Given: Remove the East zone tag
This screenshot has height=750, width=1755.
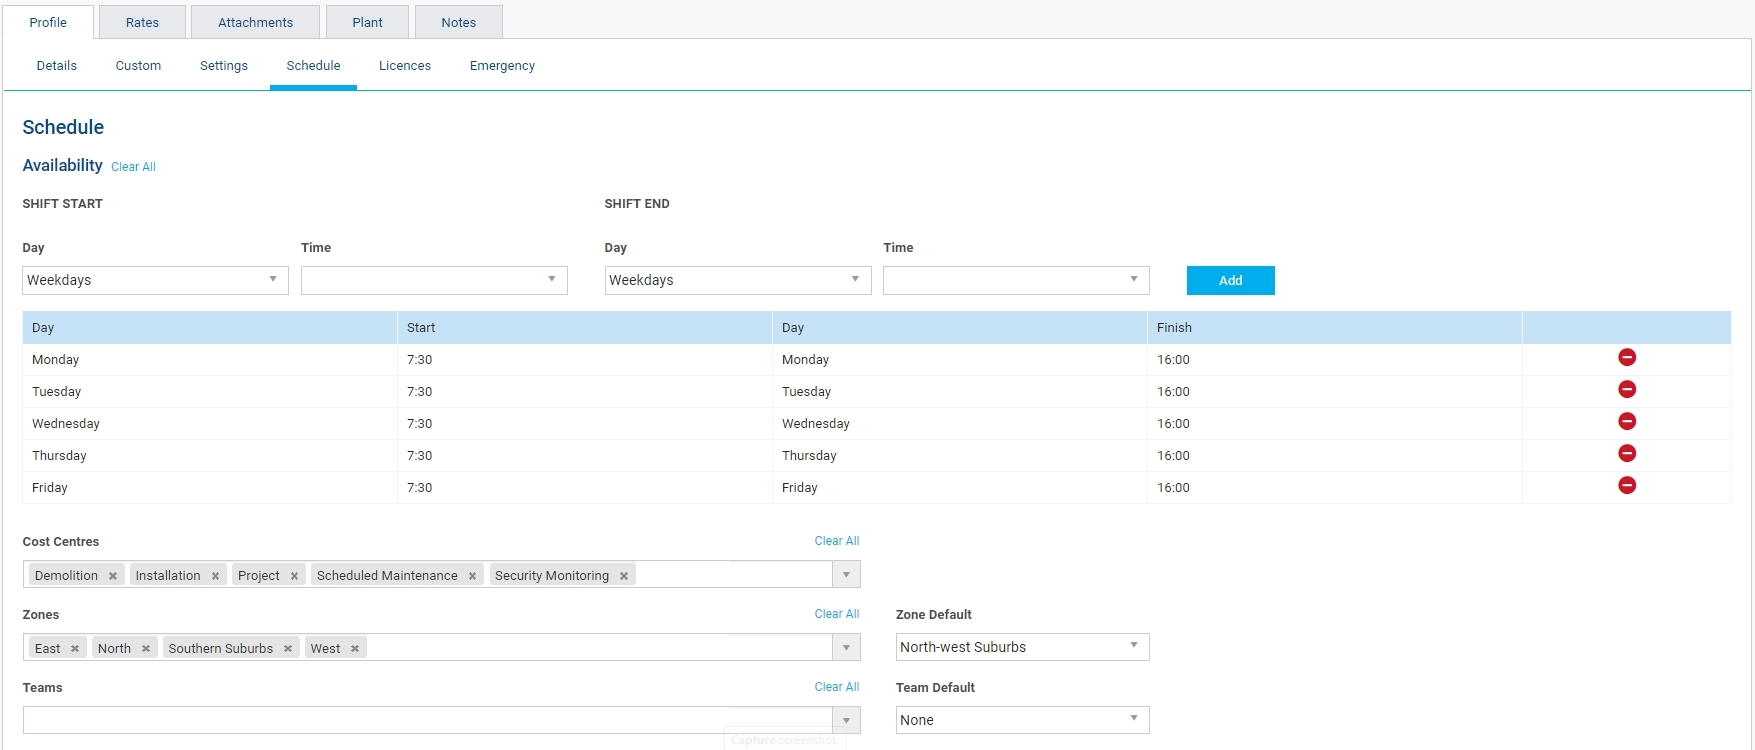Looking at the screenshot, I should (75, 649).
